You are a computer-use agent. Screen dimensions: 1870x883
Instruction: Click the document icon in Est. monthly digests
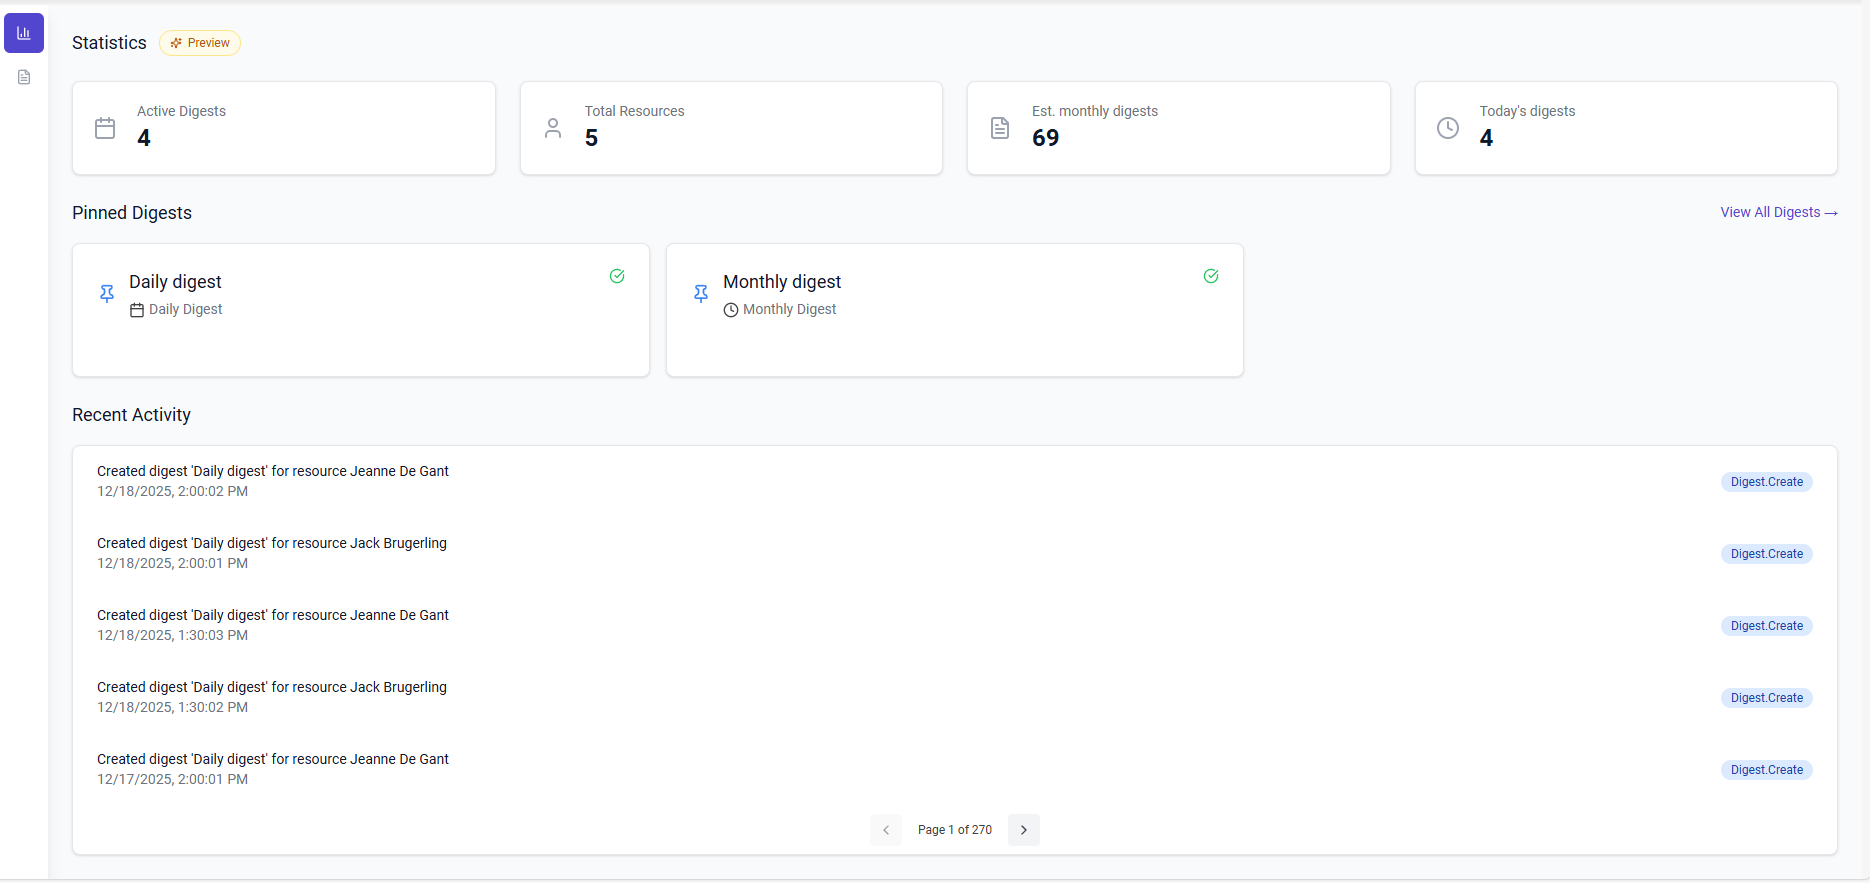coord(1000,128)
